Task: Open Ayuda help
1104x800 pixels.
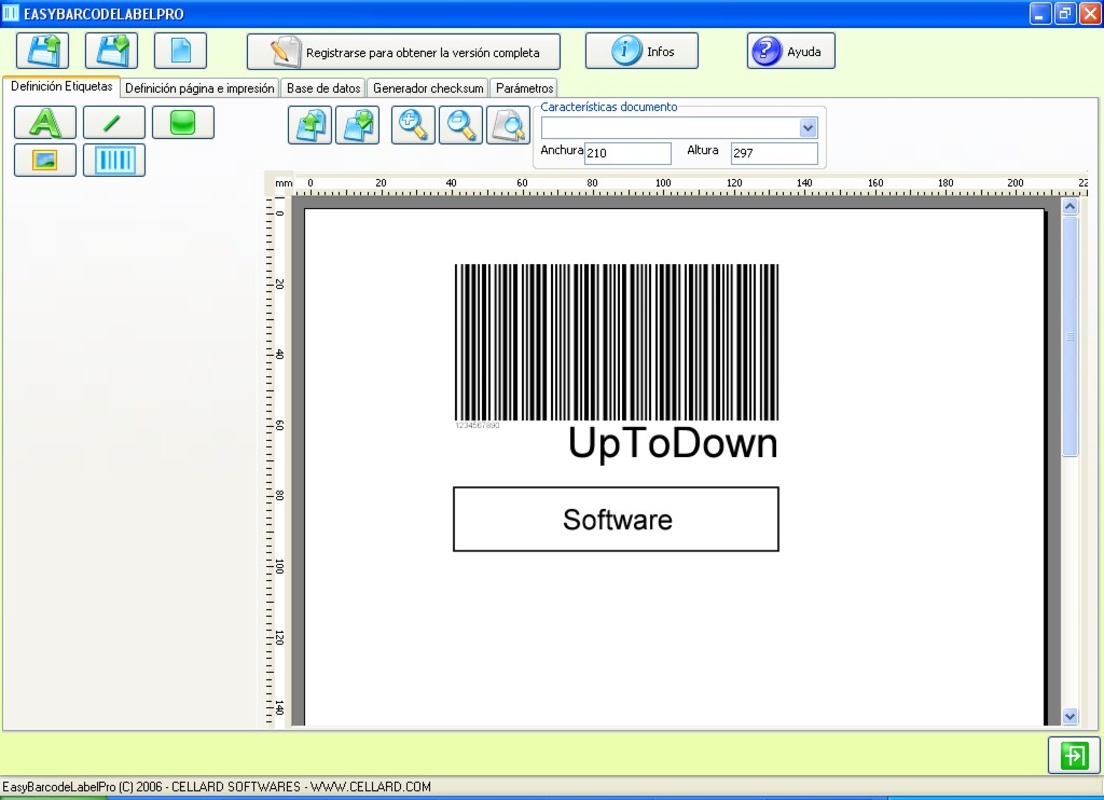Action: 791,51
